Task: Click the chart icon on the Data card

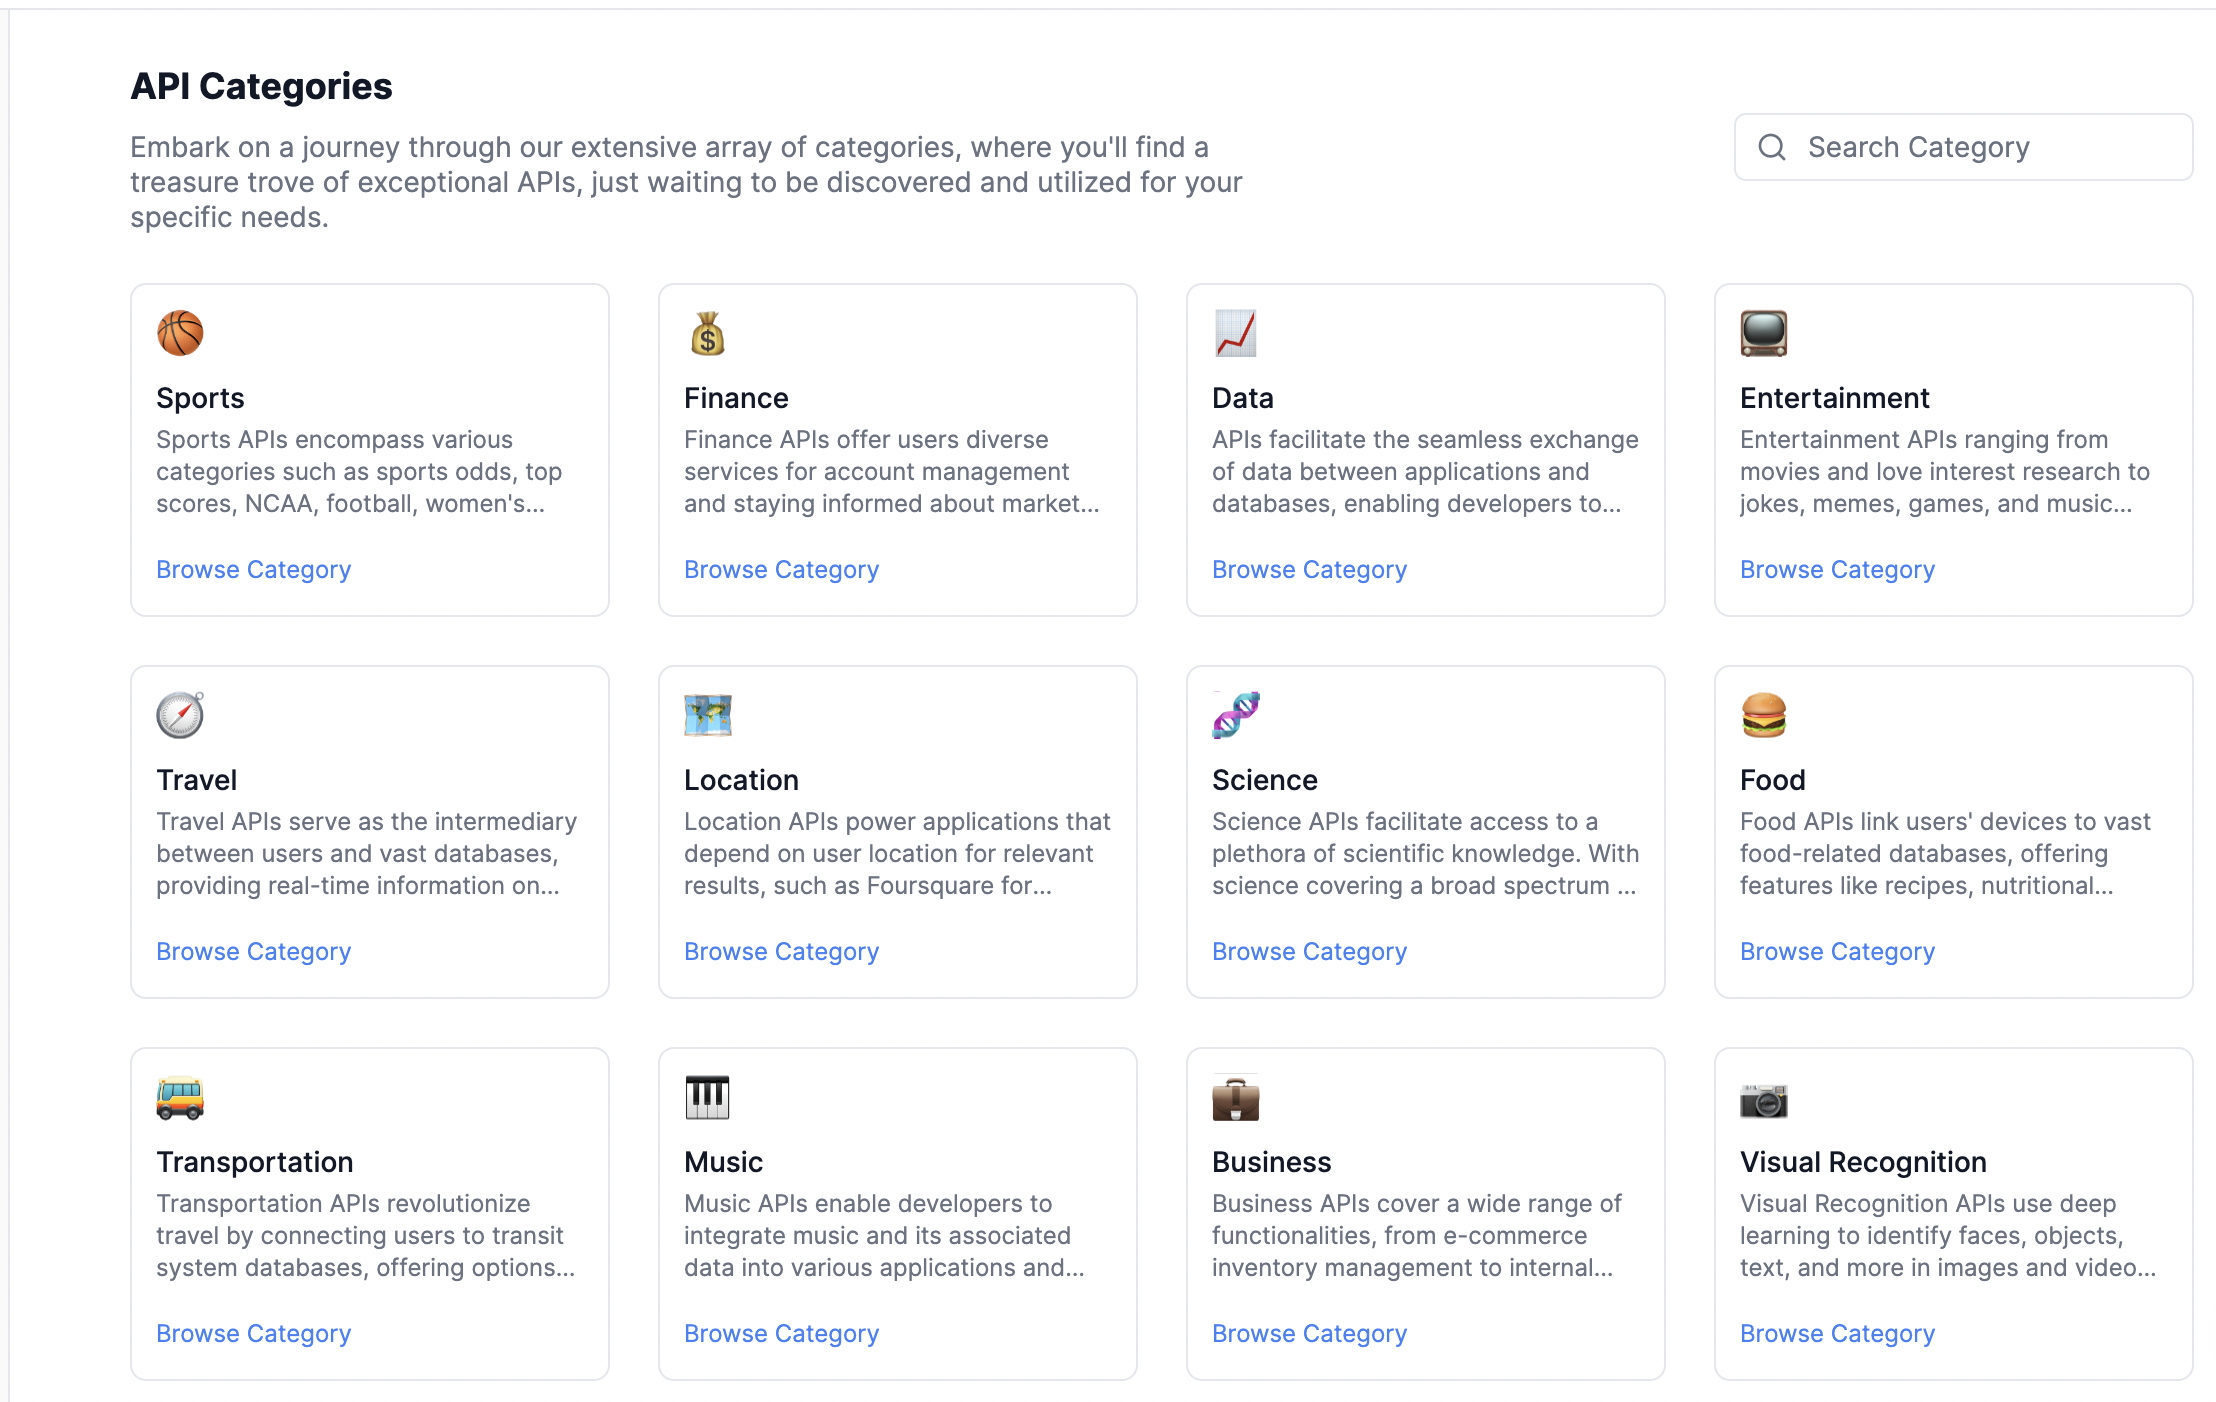Action: click(x=1235, y=333)
